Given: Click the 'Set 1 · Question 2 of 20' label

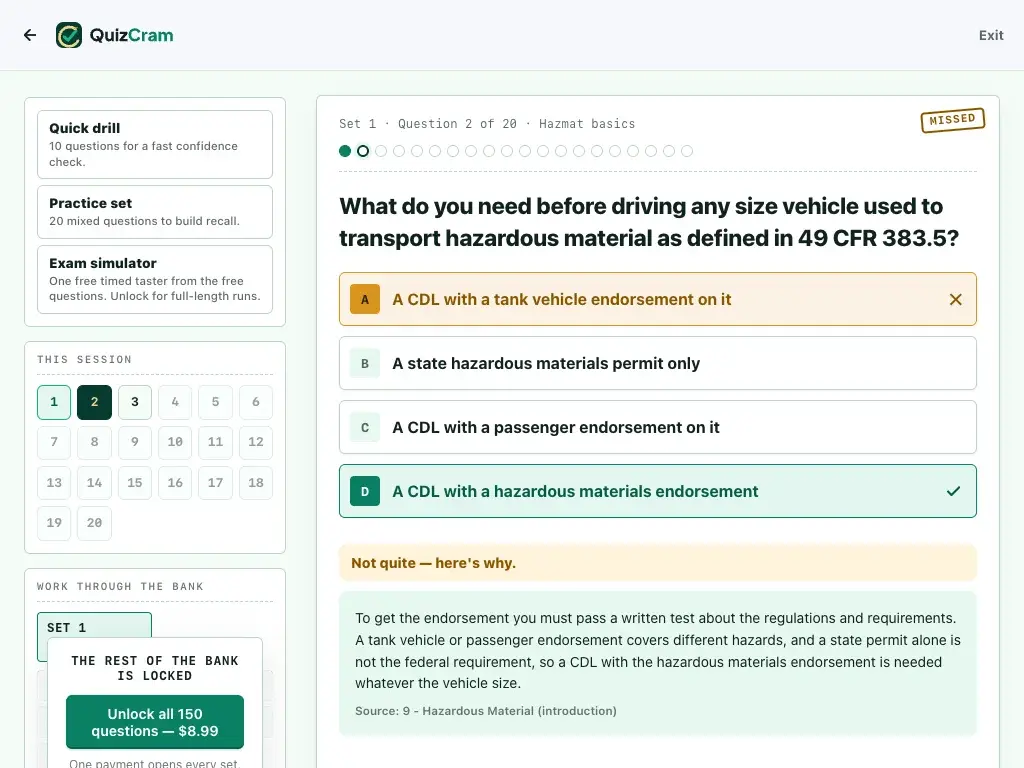Looking at the screenshot, I should click(x=428, y=124).
